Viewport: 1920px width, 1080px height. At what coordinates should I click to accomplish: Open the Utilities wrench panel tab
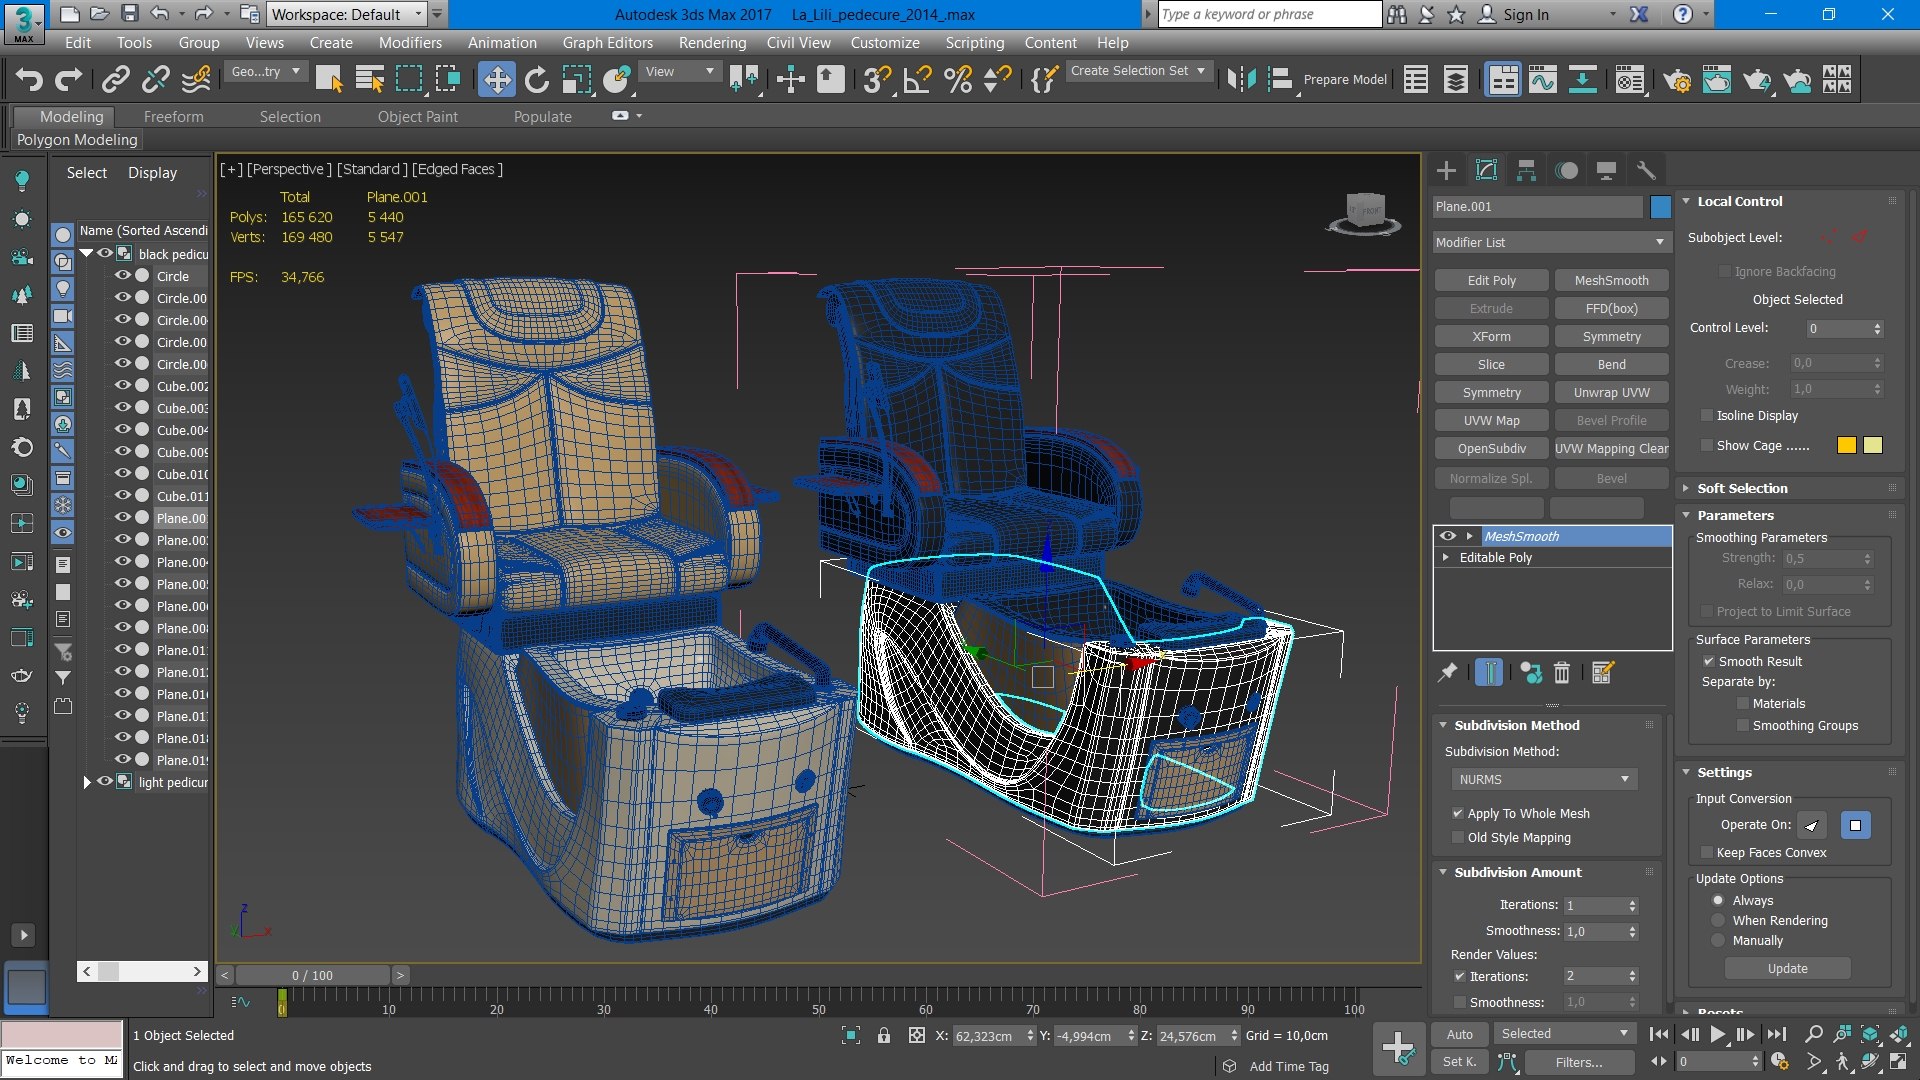(x=1646, y=170)
